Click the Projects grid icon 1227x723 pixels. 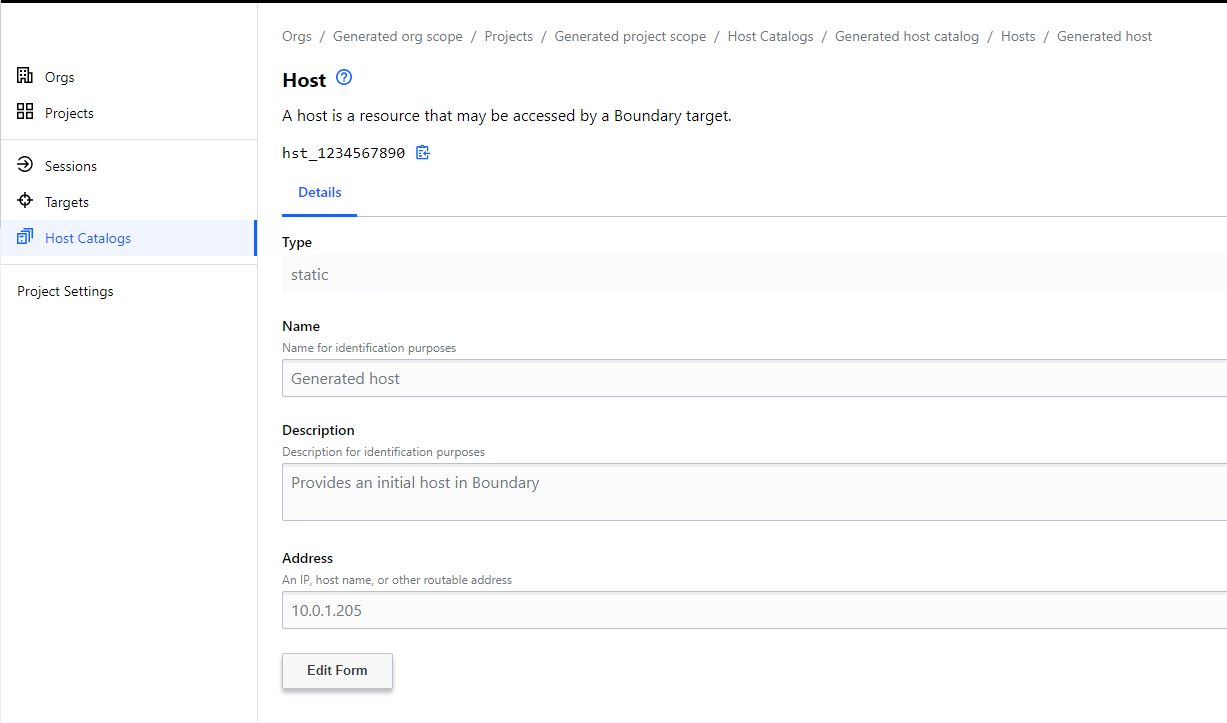(25, 112)
